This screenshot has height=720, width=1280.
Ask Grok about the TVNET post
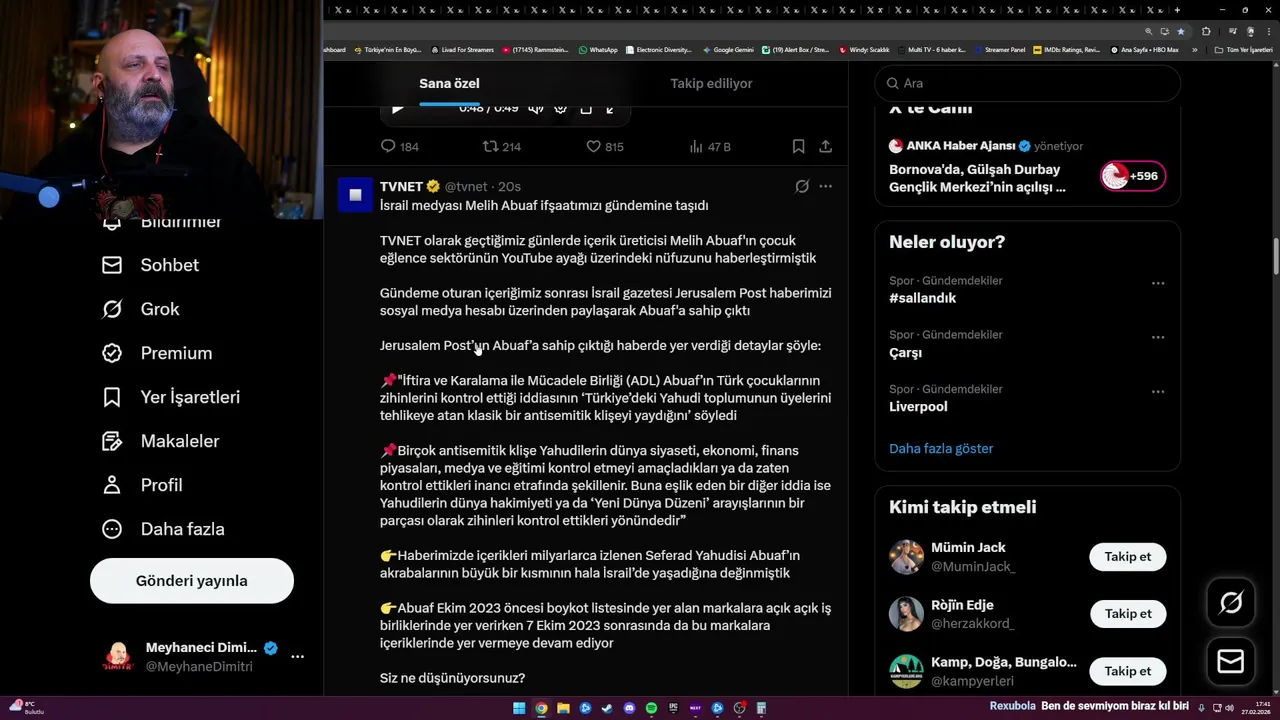click(801, 186)
